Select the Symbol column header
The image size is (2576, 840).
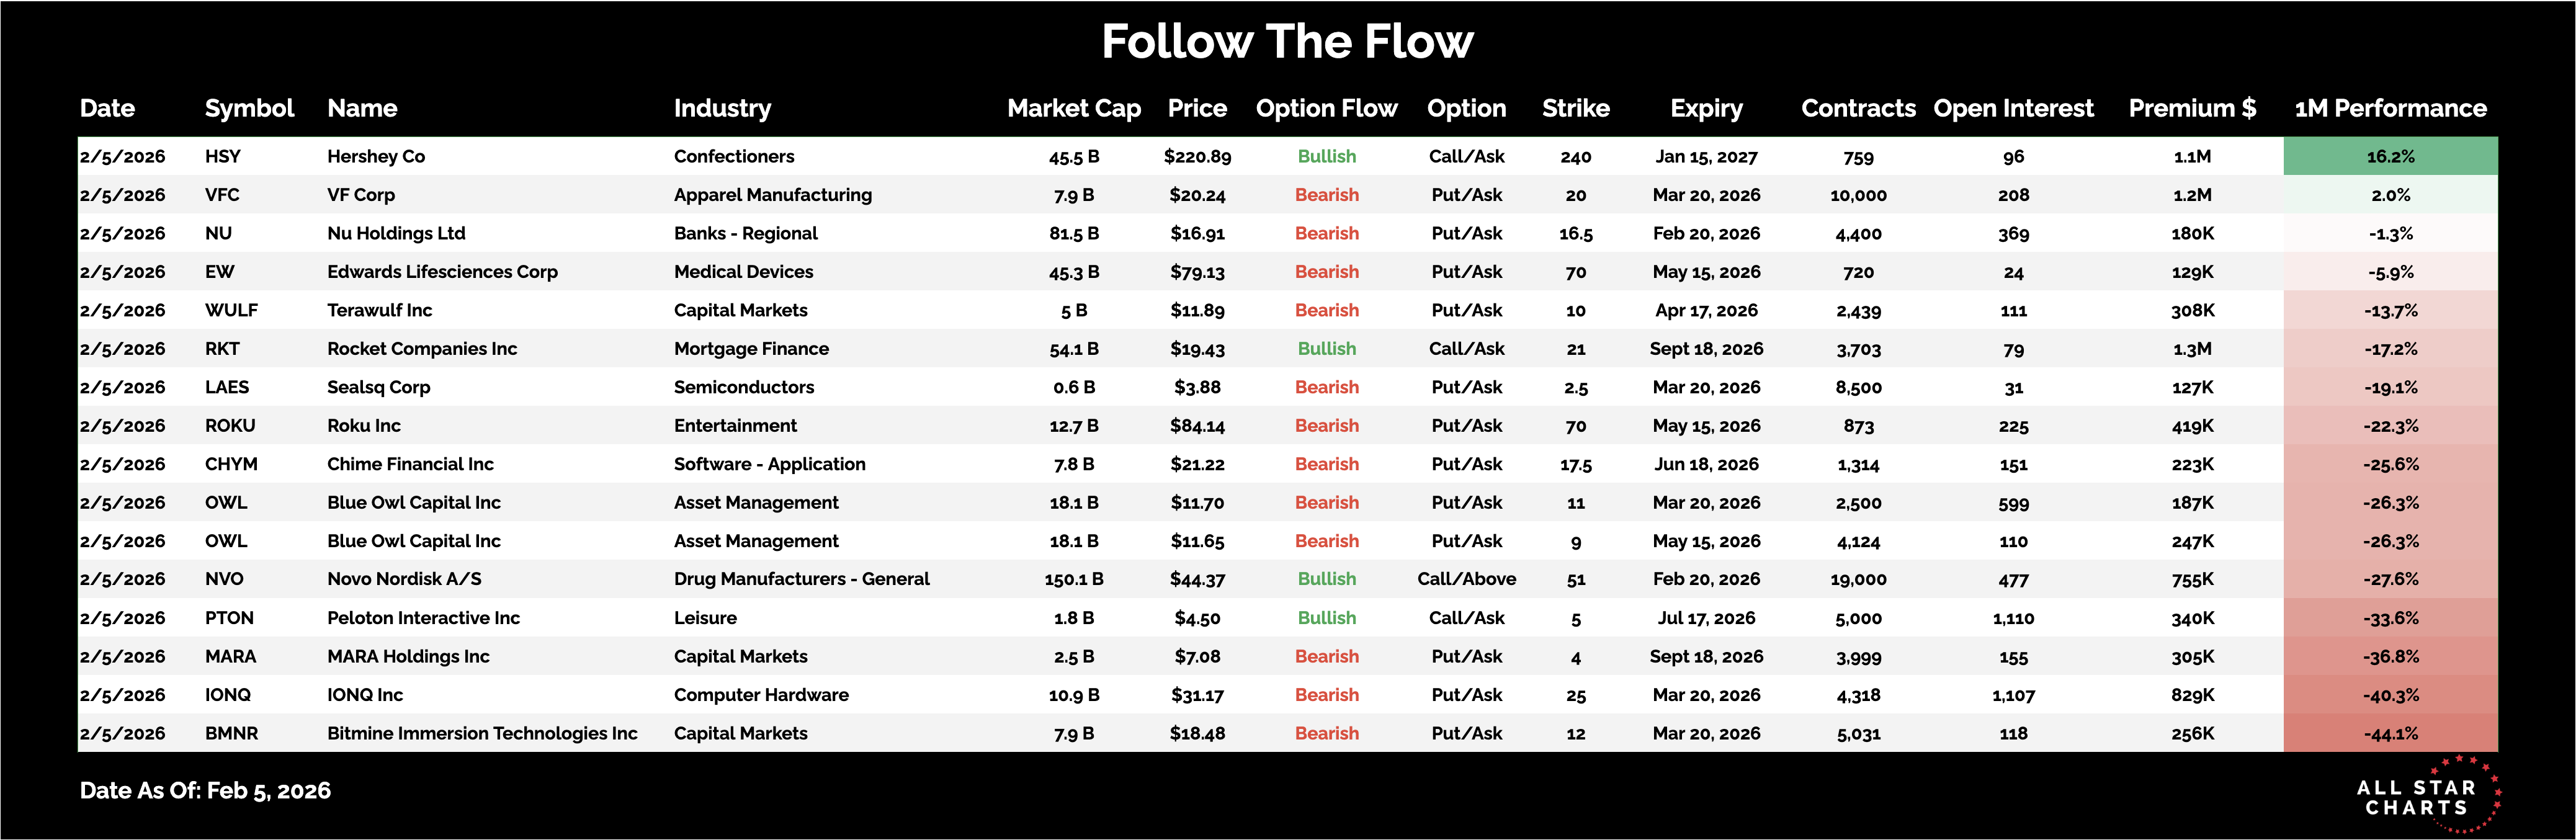click(249, 108)
